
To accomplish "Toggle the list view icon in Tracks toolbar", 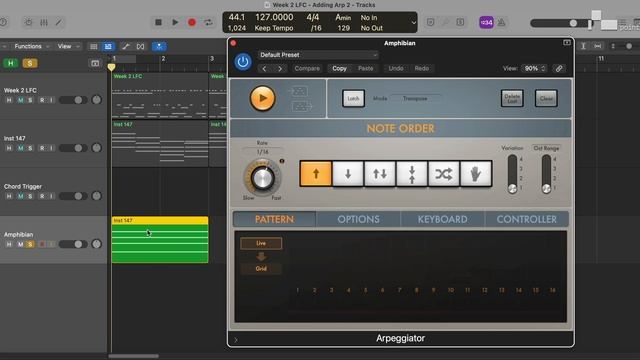I will click(93, 47).
